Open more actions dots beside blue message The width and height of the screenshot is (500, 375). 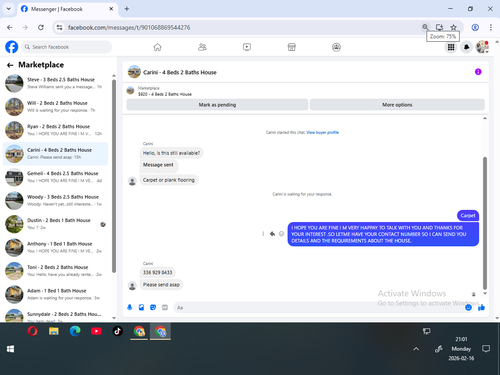click(263, 234)
